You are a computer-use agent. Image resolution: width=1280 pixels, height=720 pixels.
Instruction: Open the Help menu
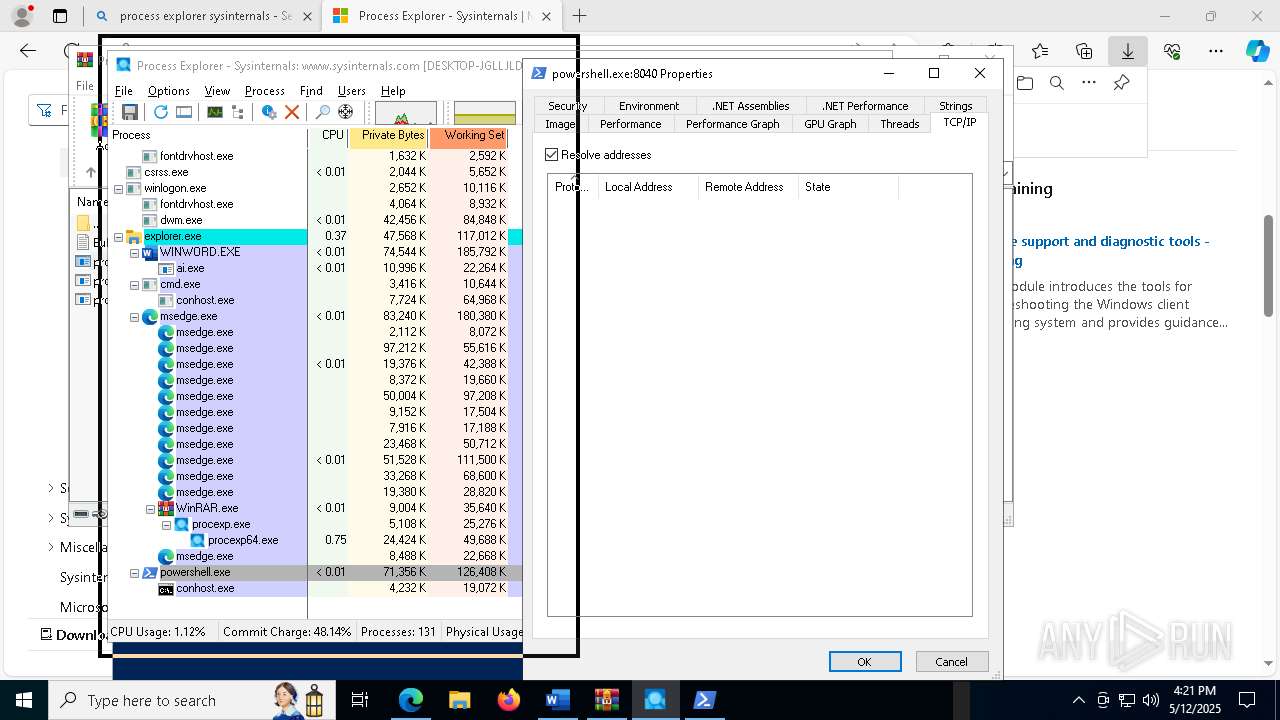point(393,91)
